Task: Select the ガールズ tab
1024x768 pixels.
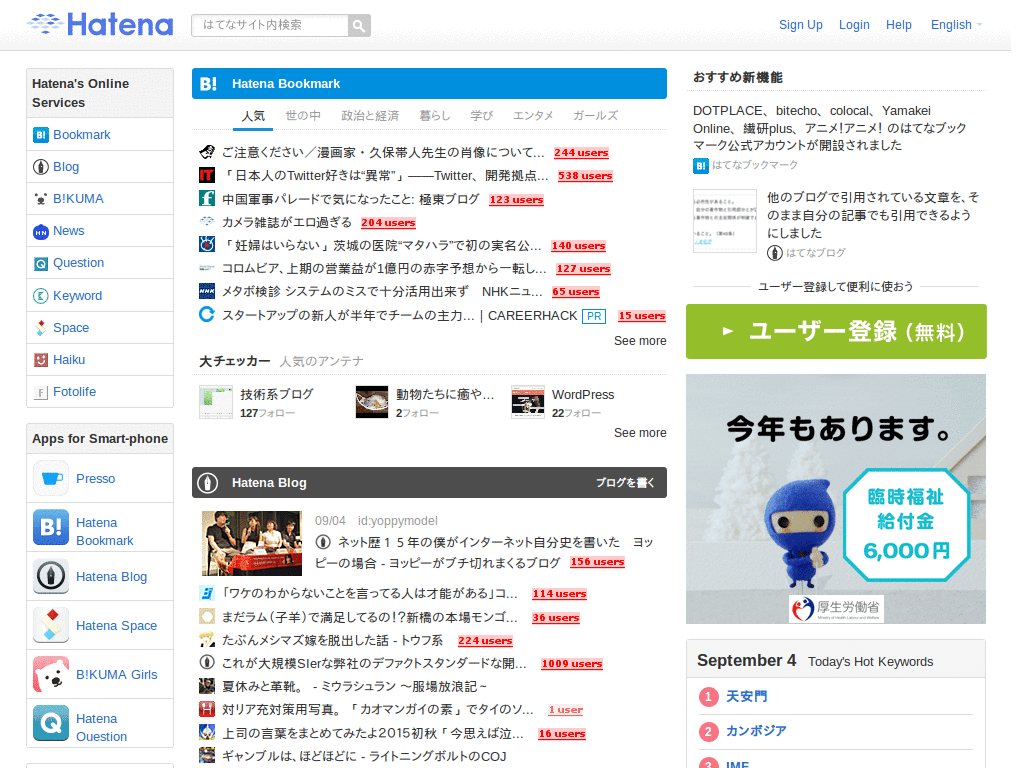Action: (x=596, y=116)
